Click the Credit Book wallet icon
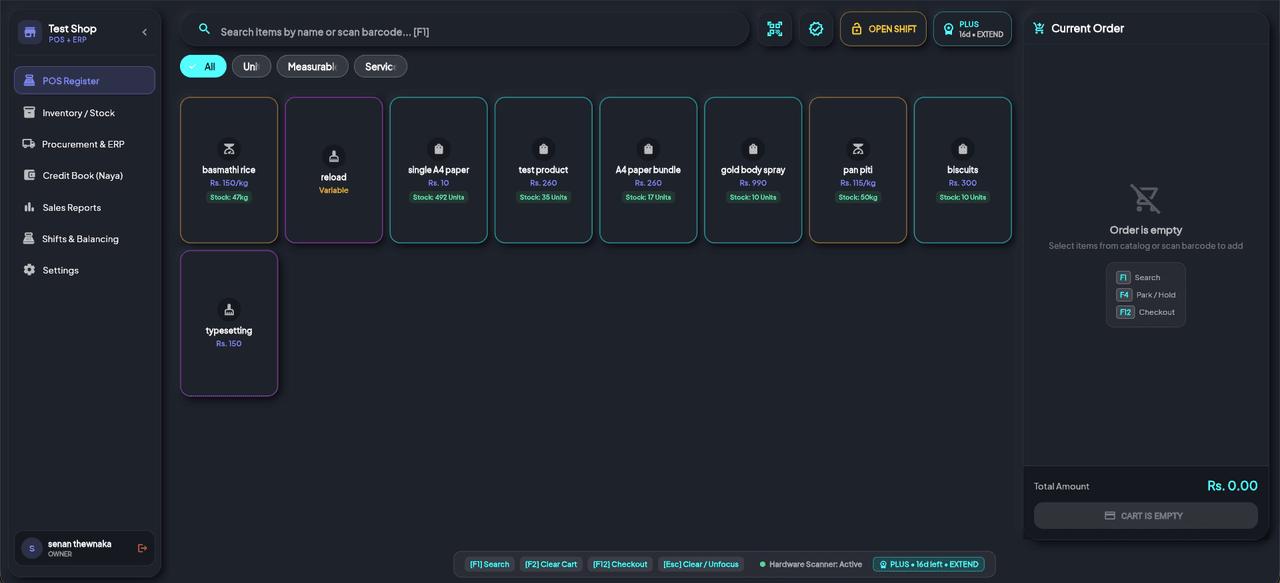 (29, 175)
